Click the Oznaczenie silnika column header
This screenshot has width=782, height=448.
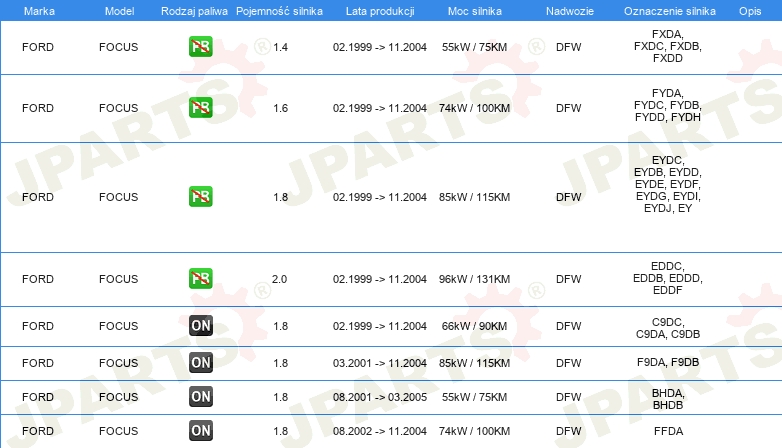tap(669, 11)
